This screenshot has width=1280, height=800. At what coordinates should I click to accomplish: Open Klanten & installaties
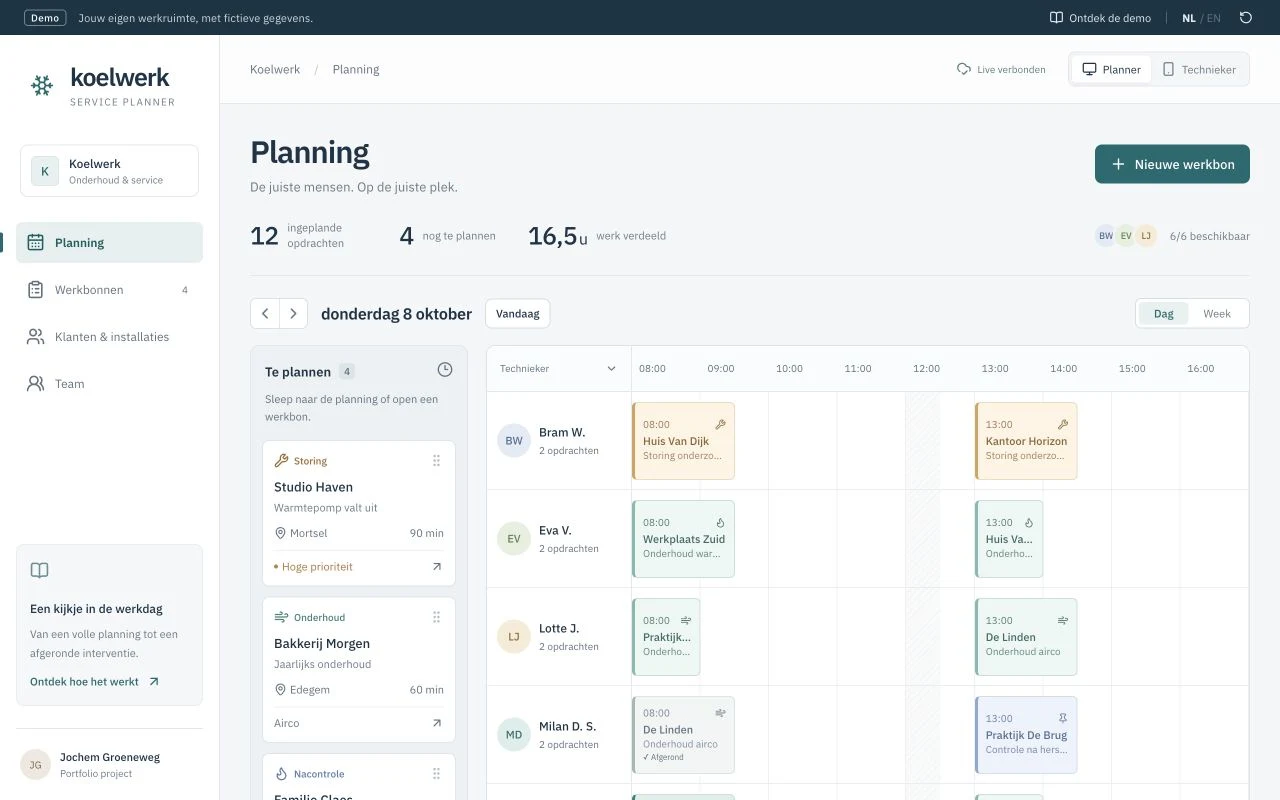coord(109,337)
